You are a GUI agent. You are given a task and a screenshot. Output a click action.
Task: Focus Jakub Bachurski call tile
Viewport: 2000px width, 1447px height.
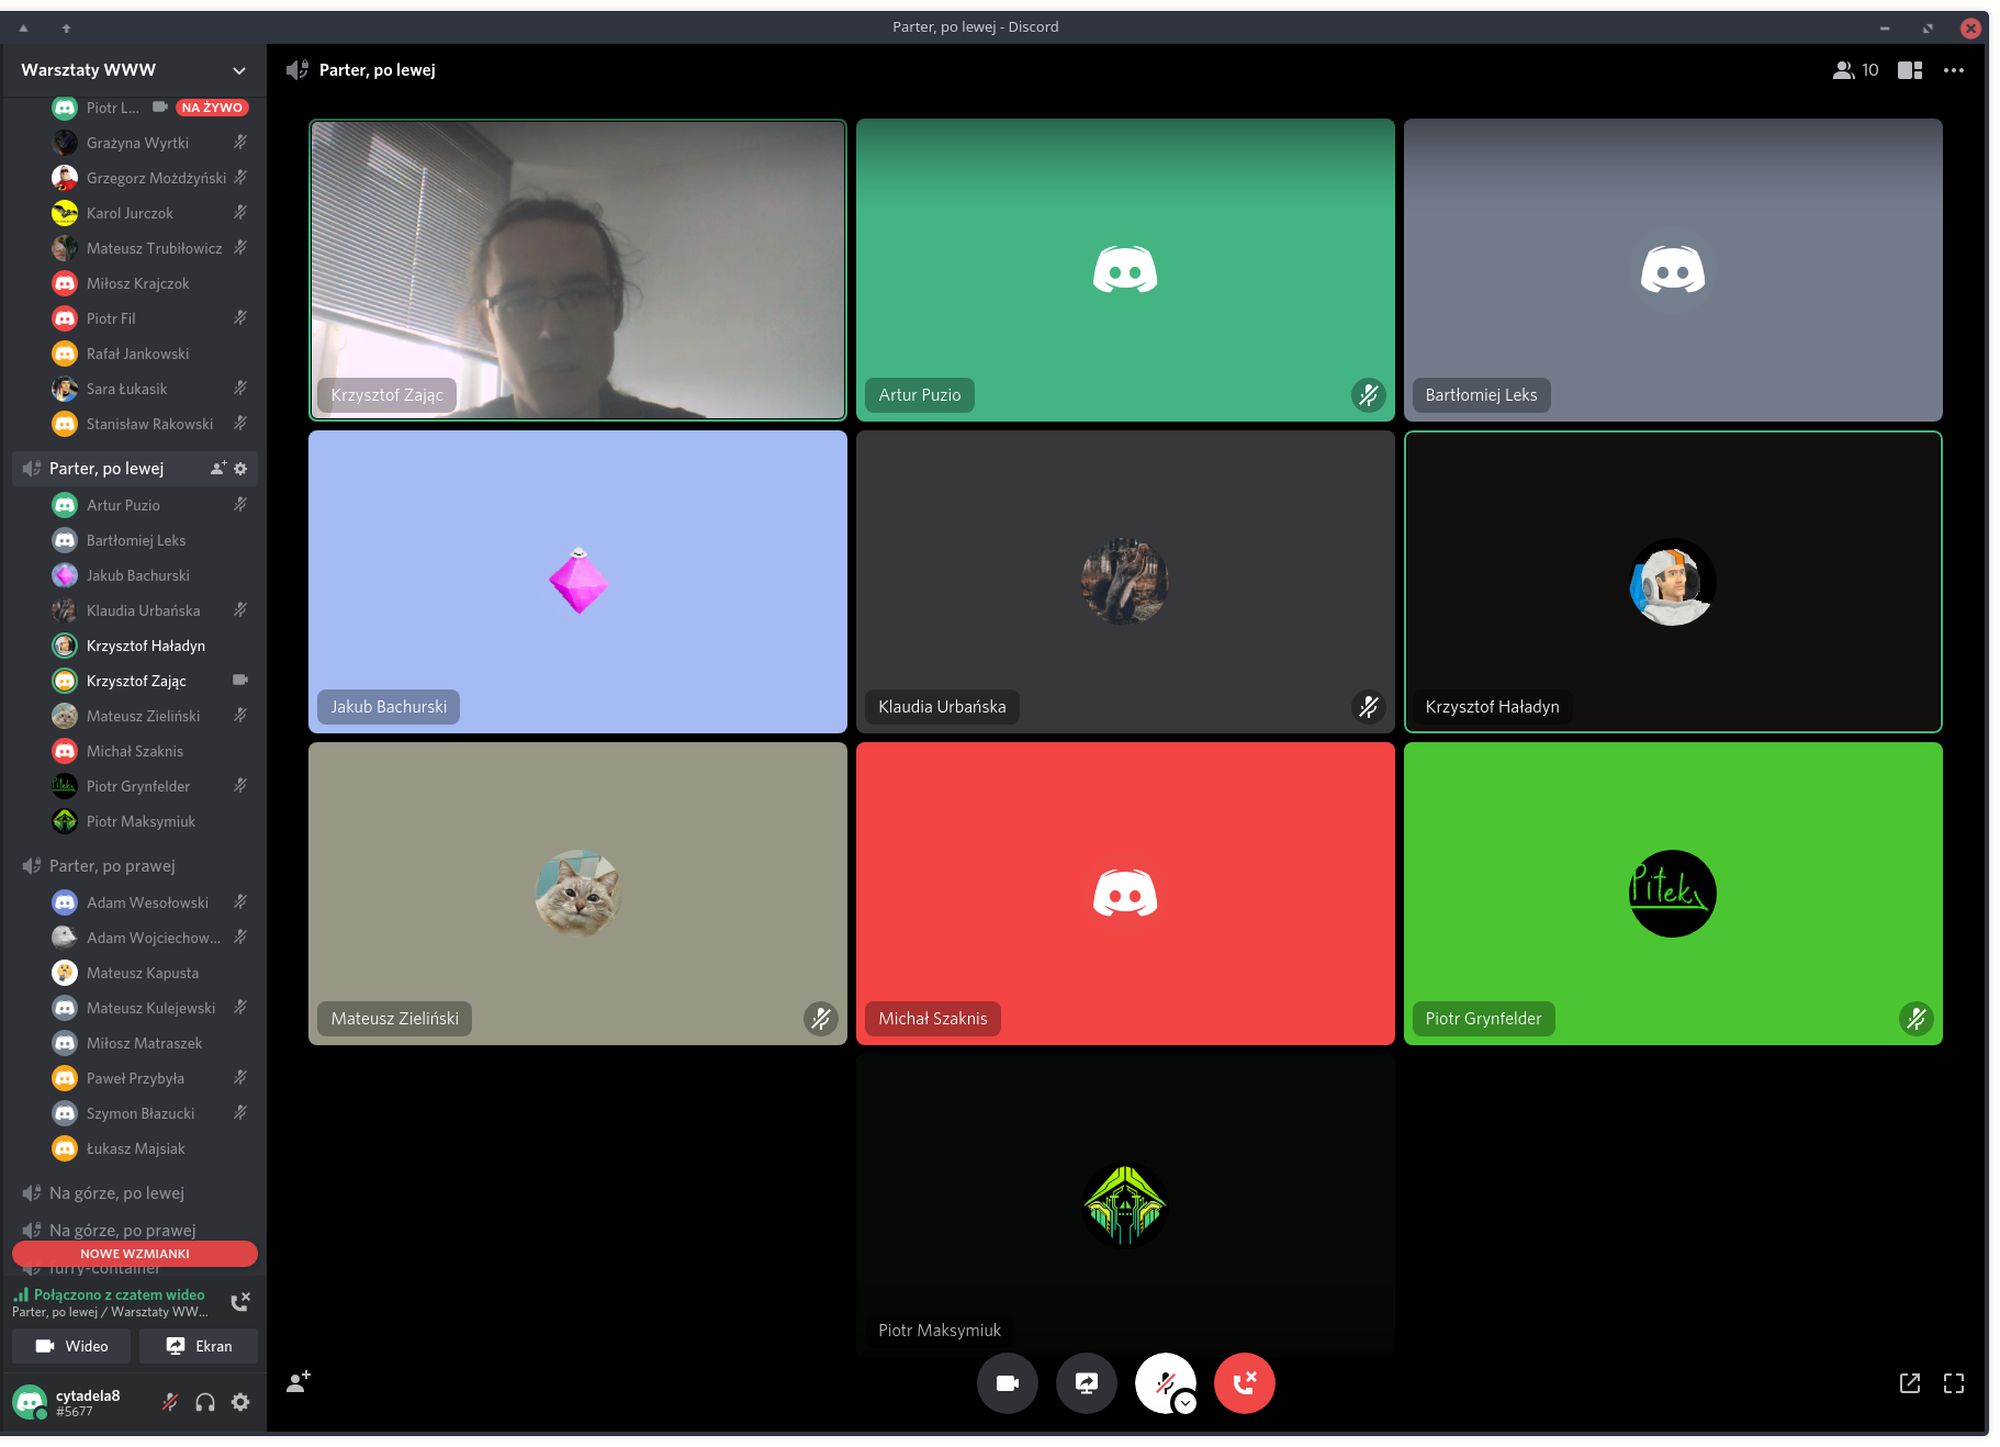[578, 582]
